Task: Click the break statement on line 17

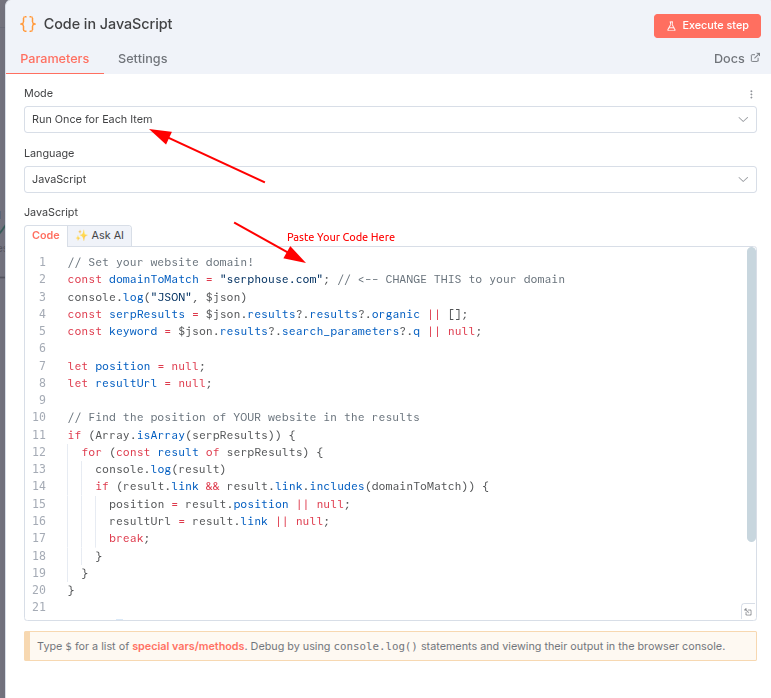Action: coord(128,538)
